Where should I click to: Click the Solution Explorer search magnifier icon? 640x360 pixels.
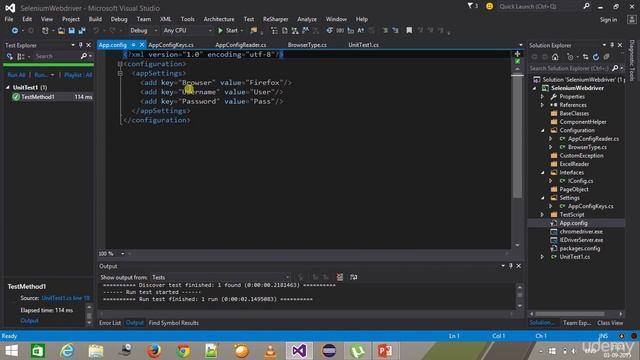pos(615,68)
